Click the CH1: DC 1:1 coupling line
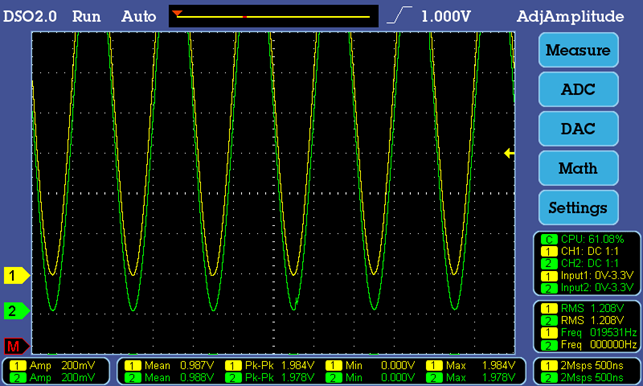This screenshot has height=386, width=643. point(580,251)
